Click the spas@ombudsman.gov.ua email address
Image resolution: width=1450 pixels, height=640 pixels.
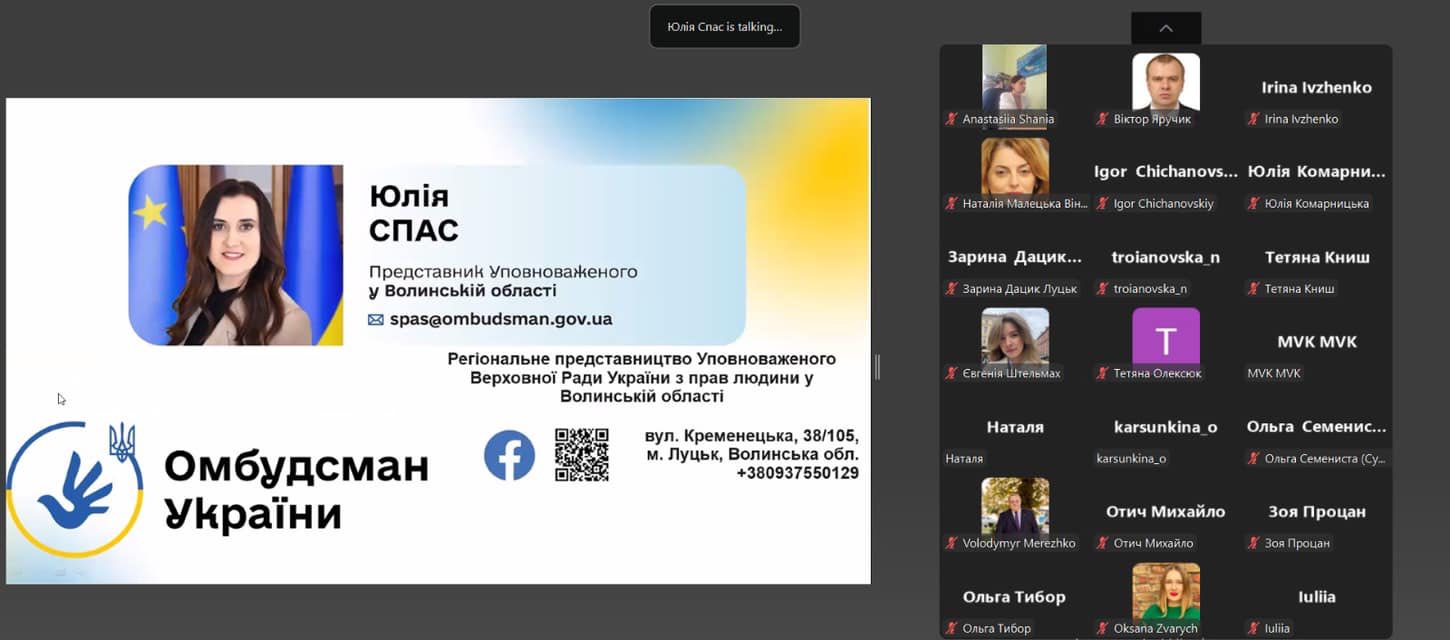pyautogui.click(x=500, y=320)
